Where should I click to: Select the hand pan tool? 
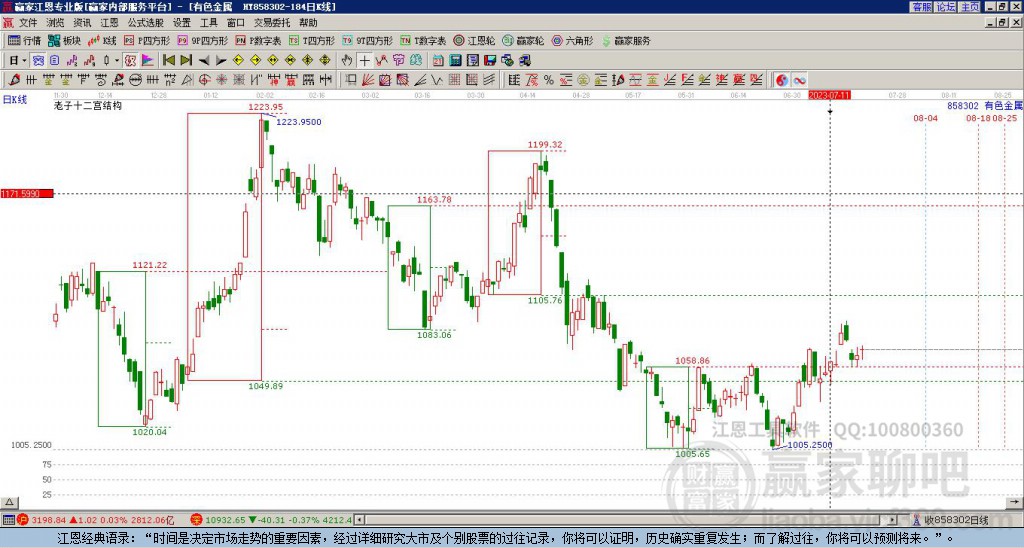point(347,60)
